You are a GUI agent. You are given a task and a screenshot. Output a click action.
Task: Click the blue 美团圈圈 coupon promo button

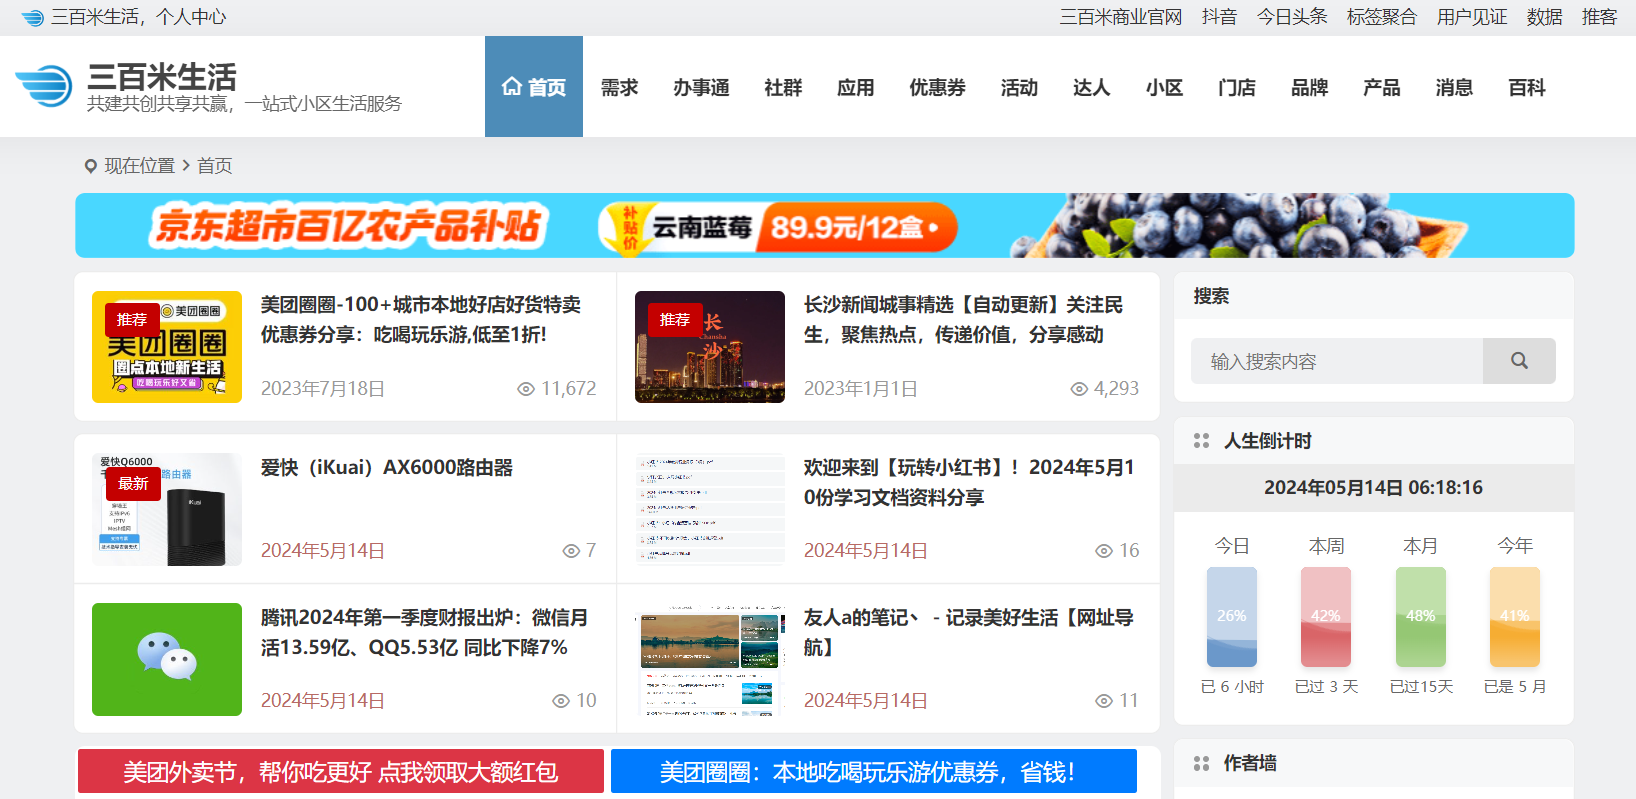click(x=874, y=771)
